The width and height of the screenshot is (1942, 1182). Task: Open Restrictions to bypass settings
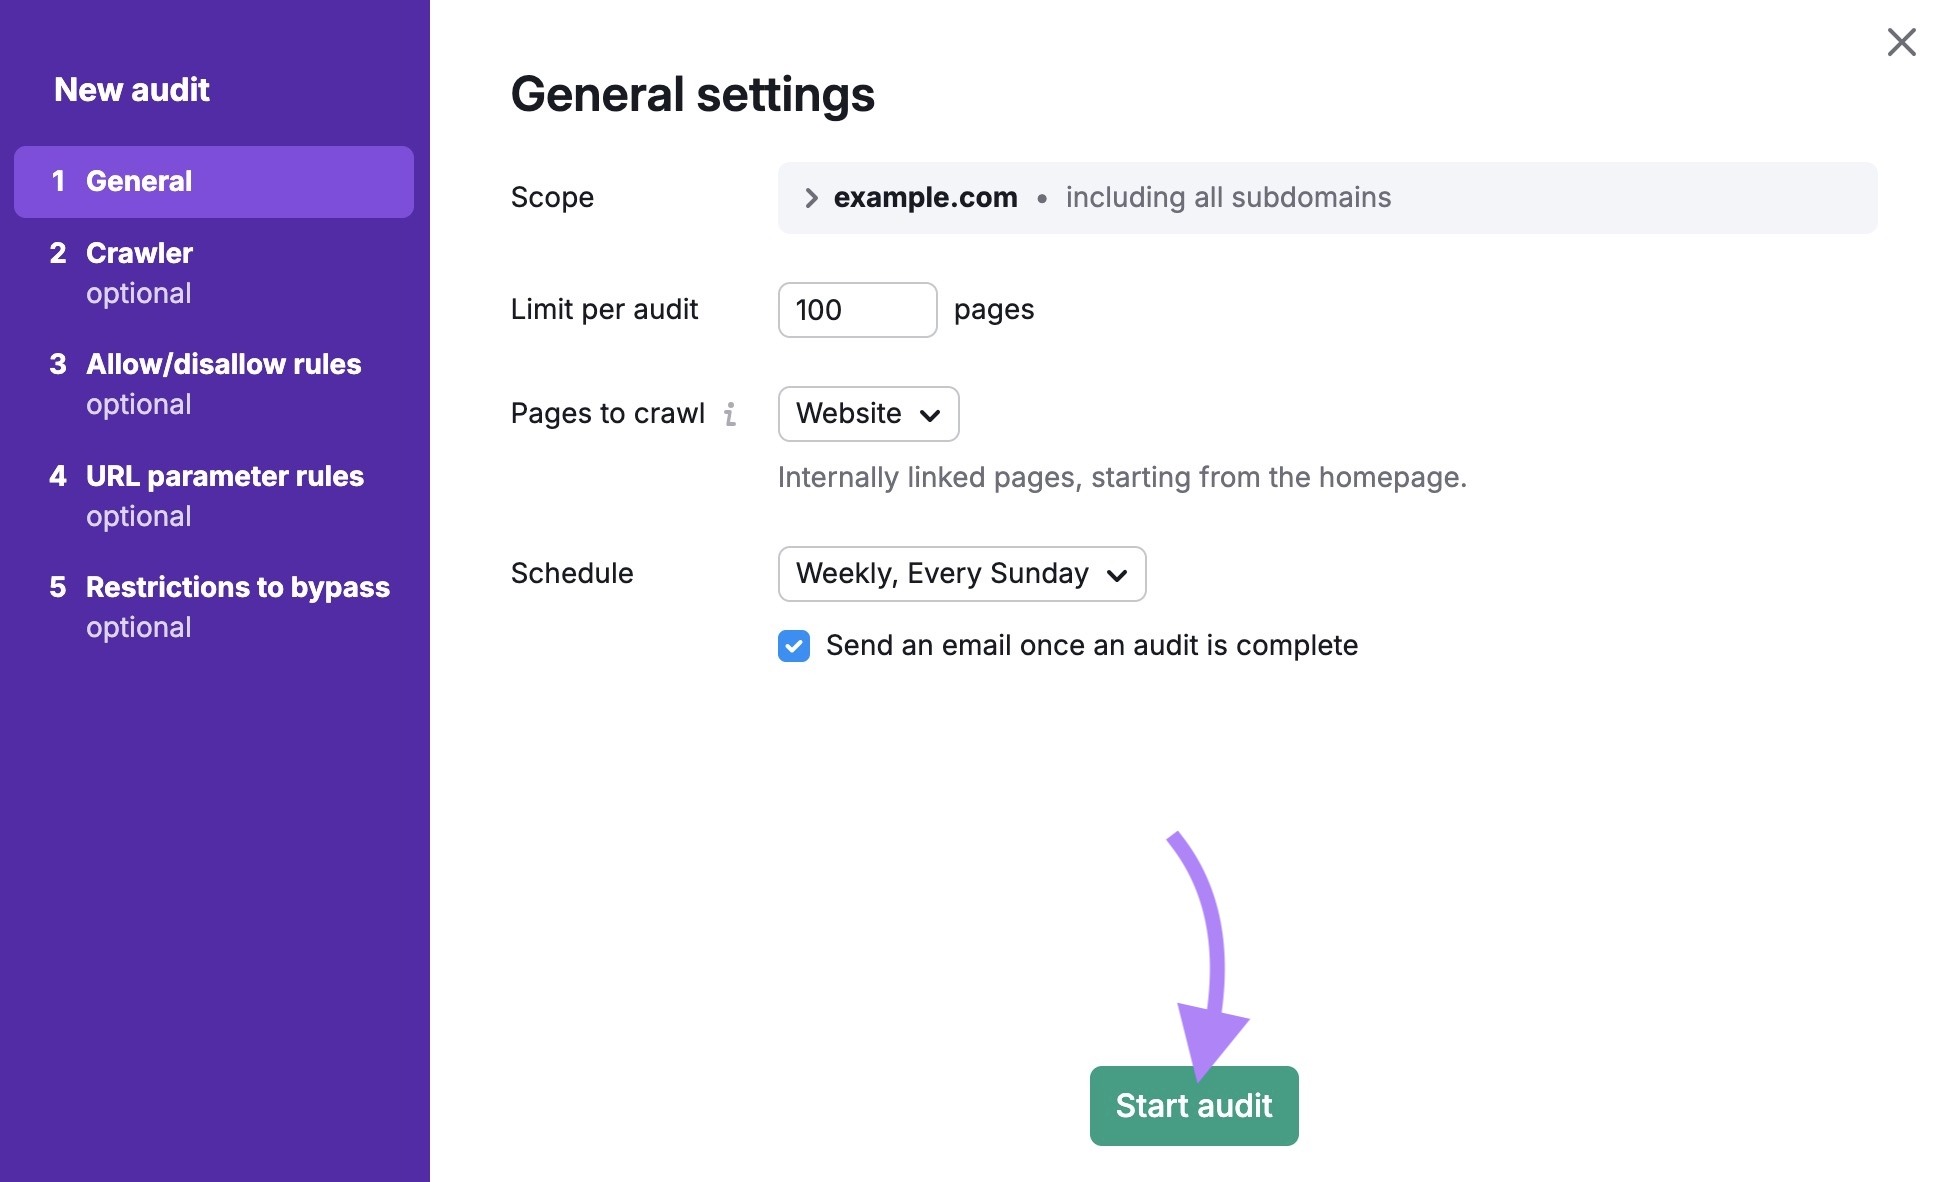[x=238, y=587]
